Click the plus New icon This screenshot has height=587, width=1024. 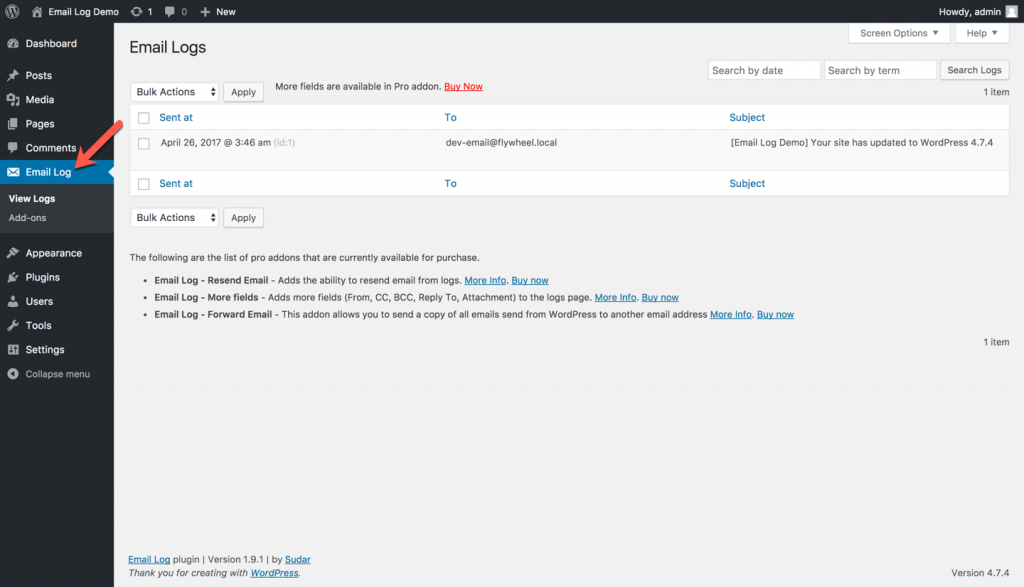point(205,12)
